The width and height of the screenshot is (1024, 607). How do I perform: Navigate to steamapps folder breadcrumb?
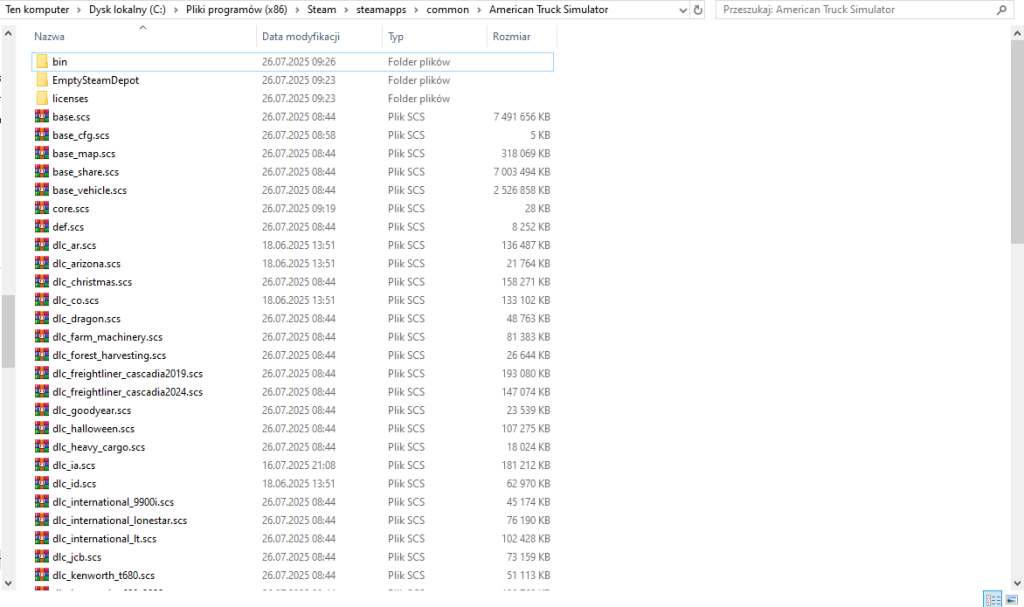click(381, 10)
